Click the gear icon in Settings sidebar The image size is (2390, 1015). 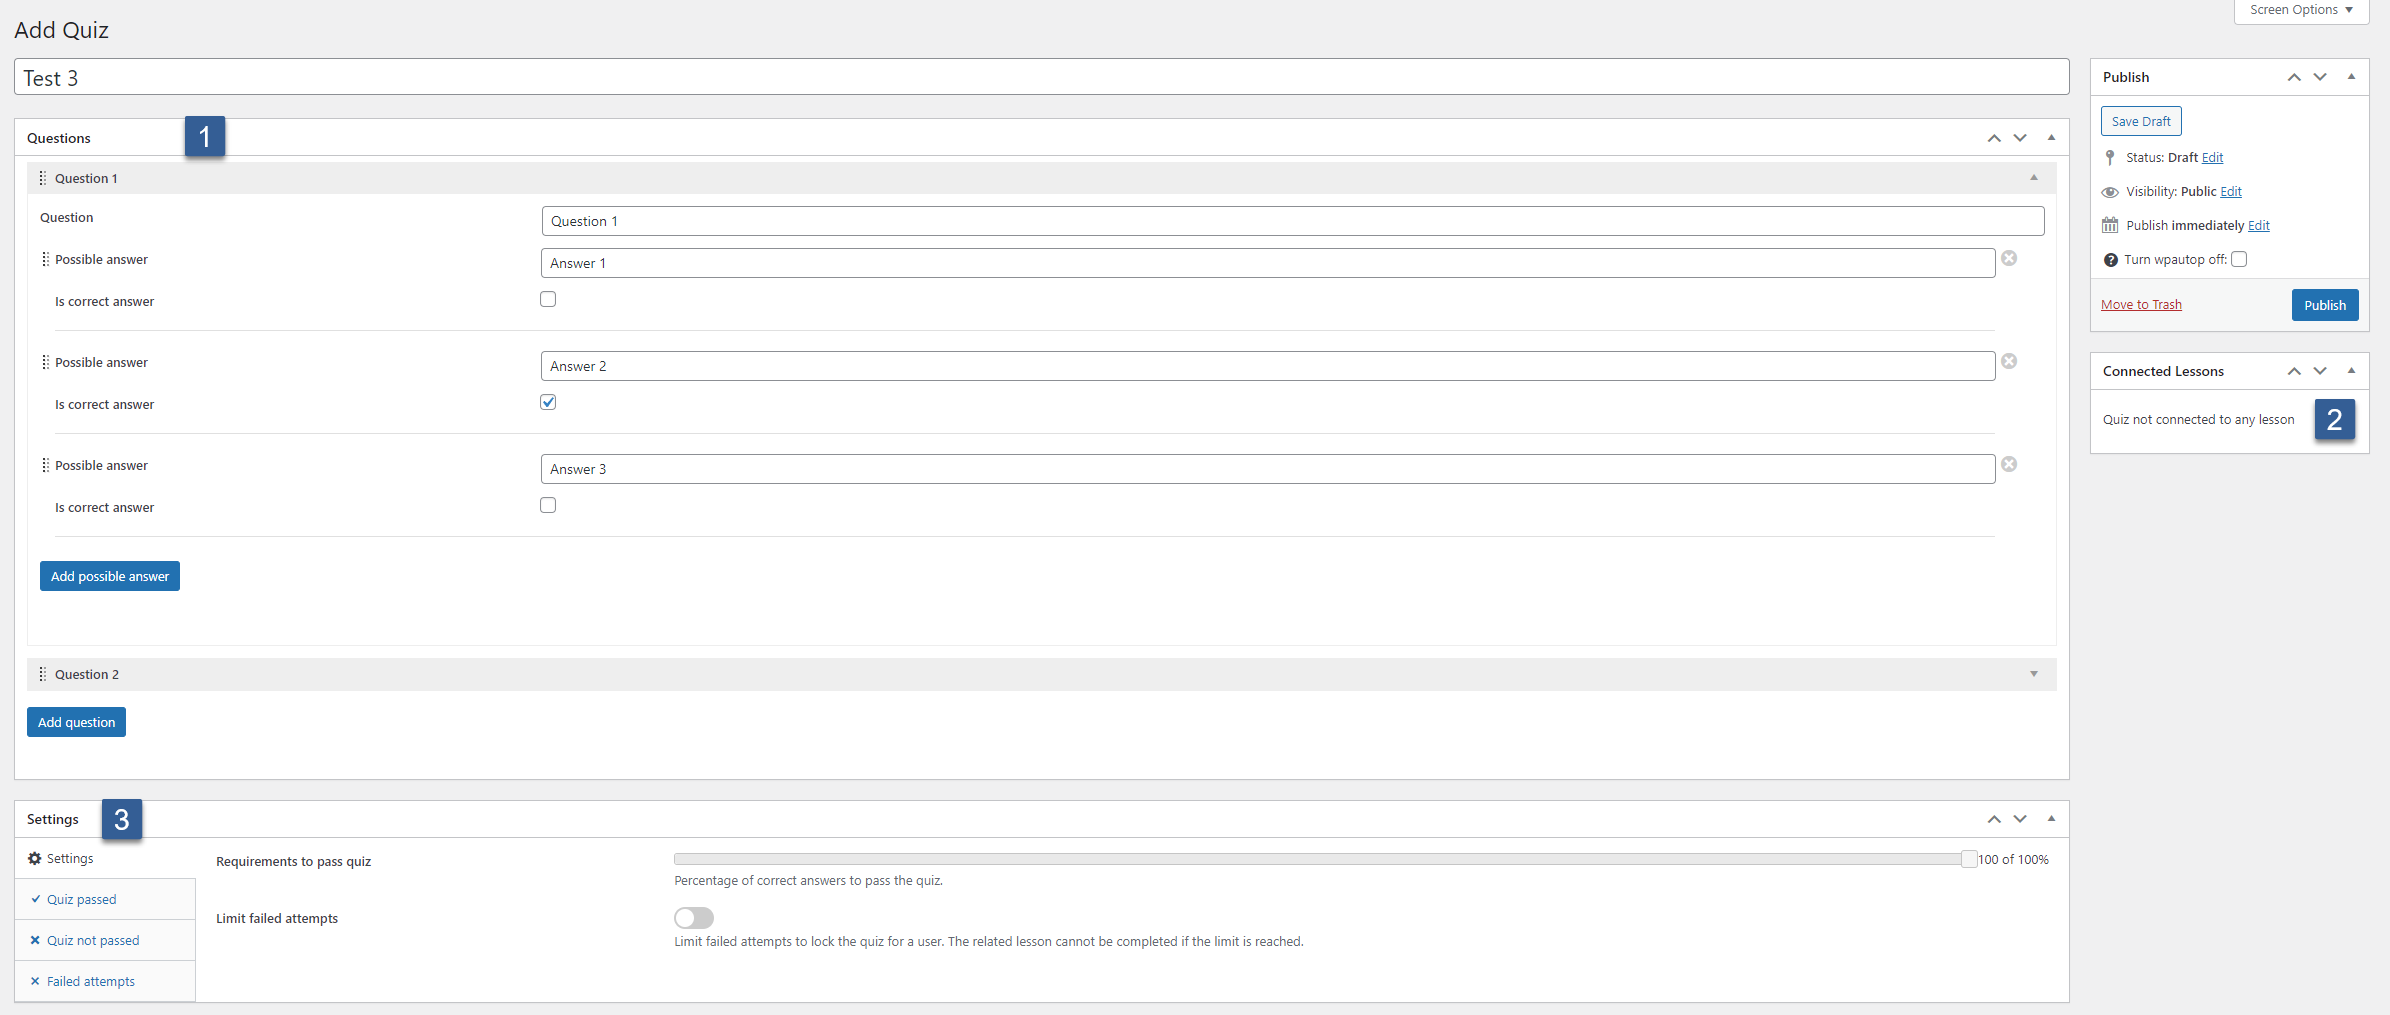pos(33,857)
